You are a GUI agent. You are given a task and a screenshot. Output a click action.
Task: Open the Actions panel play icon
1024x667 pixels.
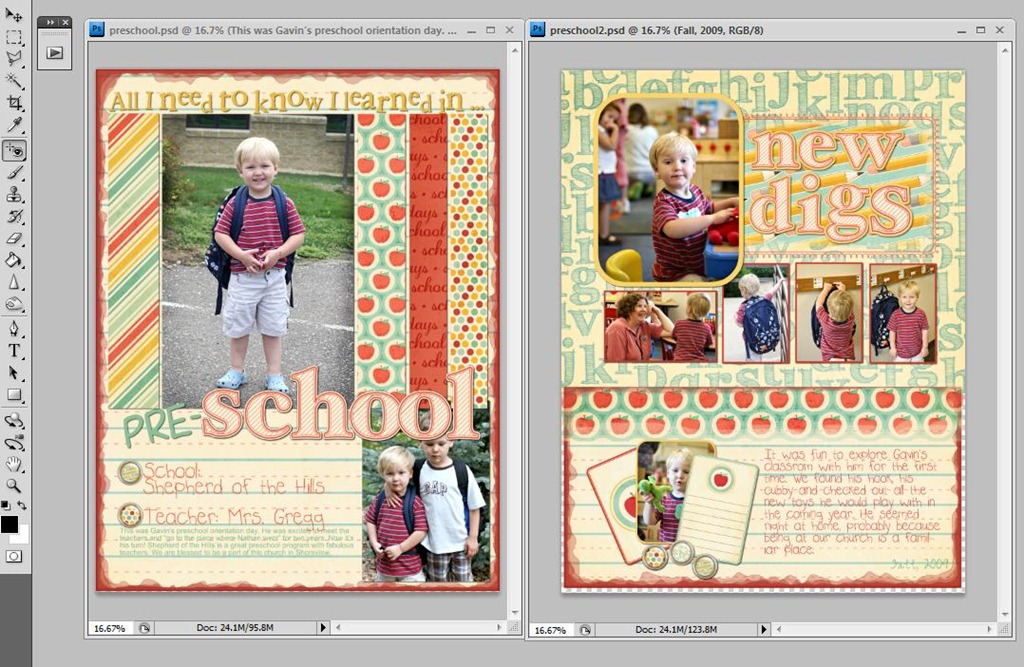tap(54, 52)
